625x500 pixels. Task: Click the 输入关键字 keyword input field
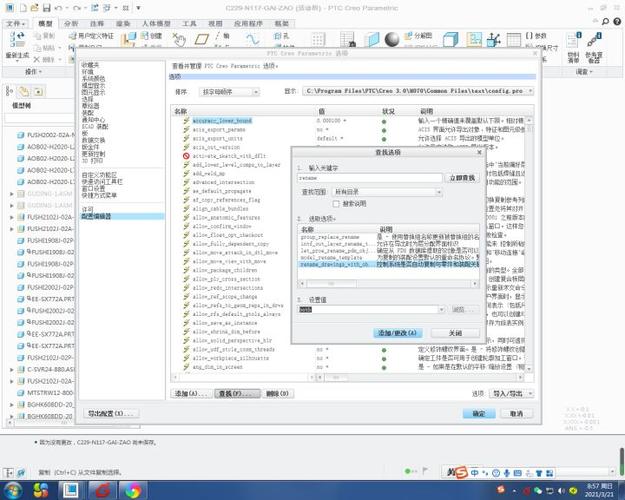[370, 178]
